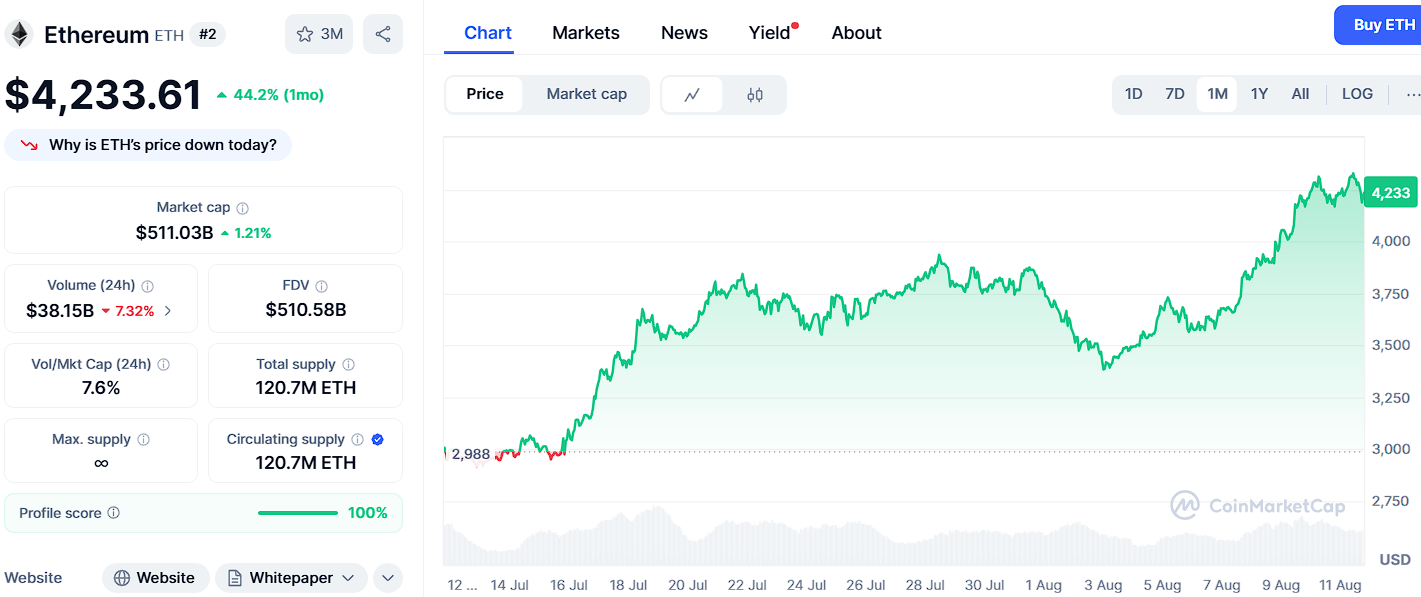The height and width of the screenshot is (597, 1421).
Task: Click the ETH ticker symbol text
Action: coord(169,36)
